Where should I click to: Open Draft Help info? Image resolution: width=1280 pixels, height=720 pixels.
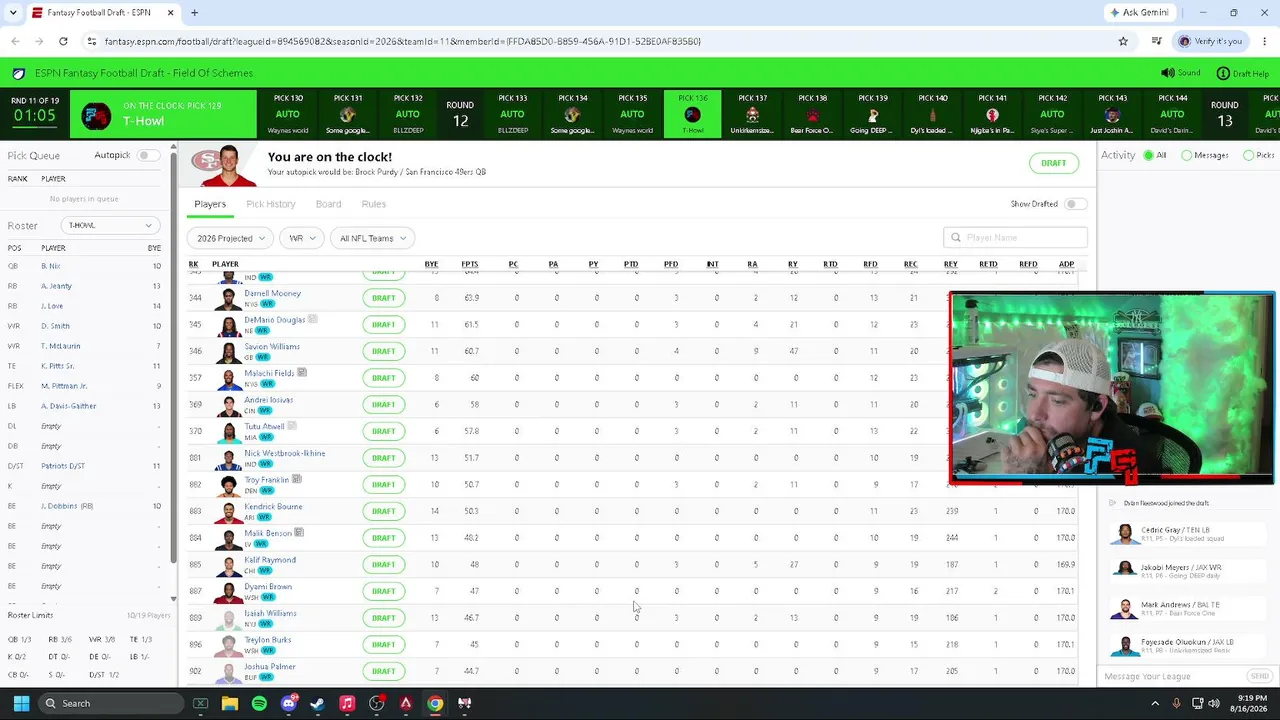click(1243, 73)
